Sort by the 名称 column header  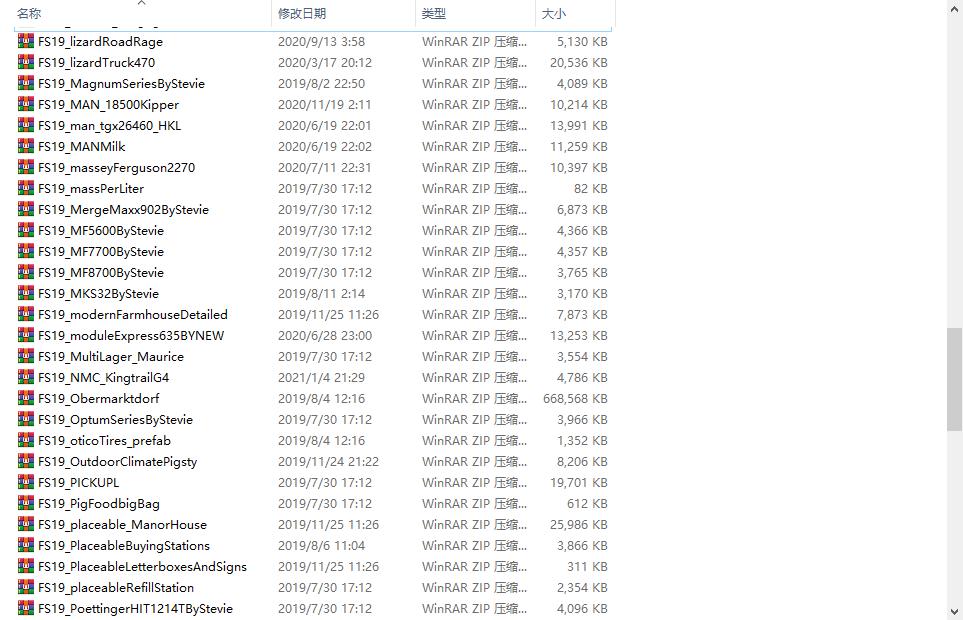[29, 14]
